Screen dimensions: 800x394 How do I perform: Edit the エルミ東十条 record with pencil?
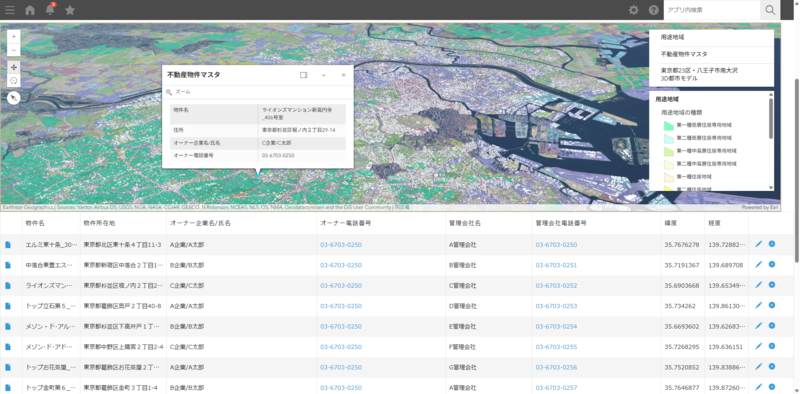[759, 244]
